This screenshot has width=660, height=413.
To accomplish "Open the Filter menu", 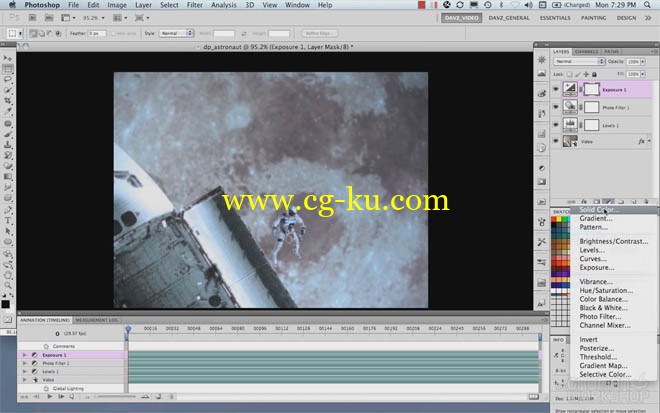I will coord(194,5).
